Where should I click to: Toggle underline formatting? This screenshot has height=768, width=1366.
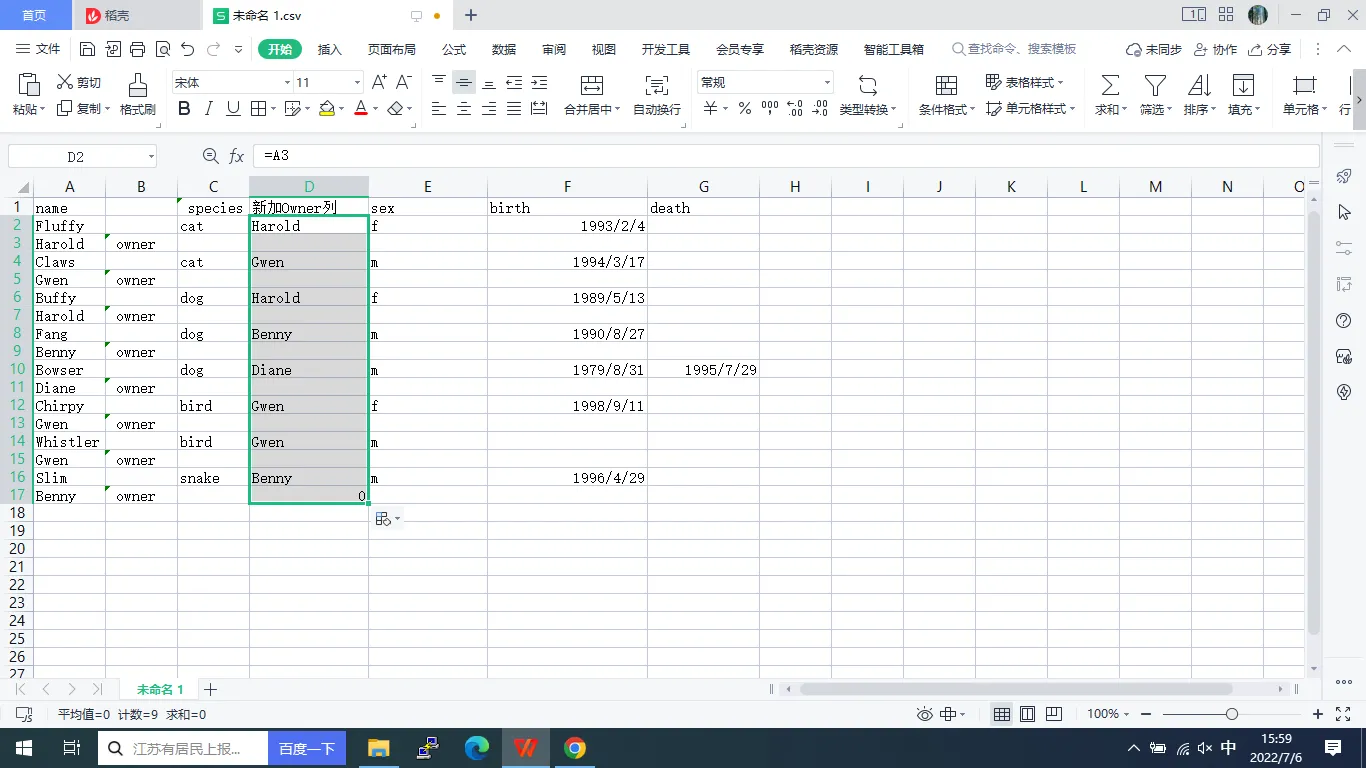point(233,108)
